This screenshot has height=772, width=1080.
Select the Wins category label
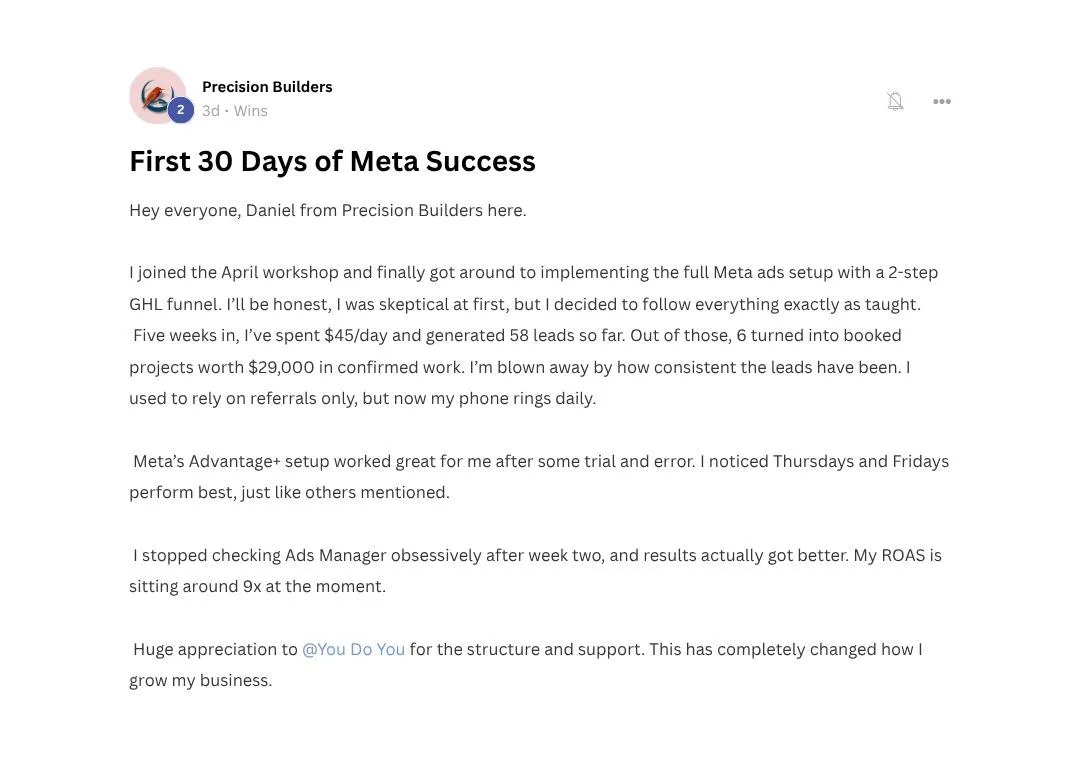[251, 111]
